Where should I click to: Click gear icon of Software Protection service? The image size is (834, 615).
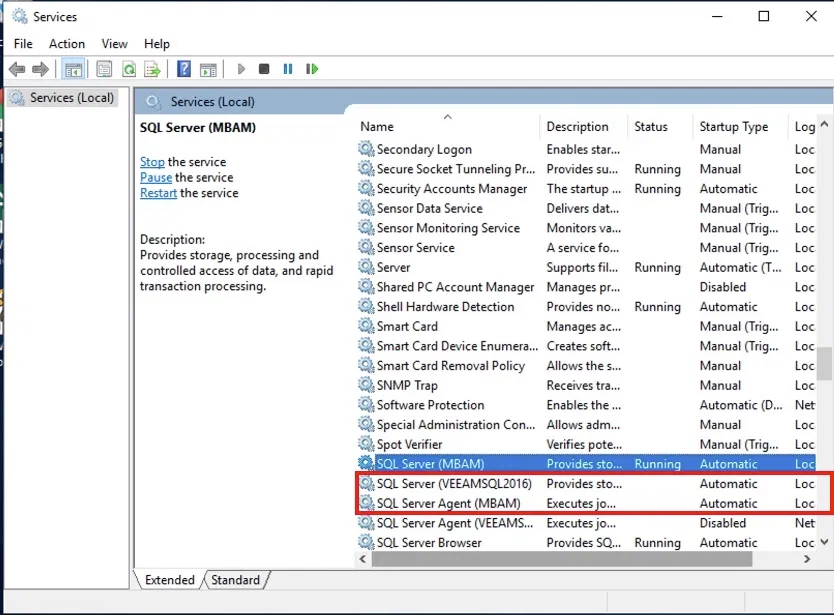pyautogui.click(x=366, y=405)
